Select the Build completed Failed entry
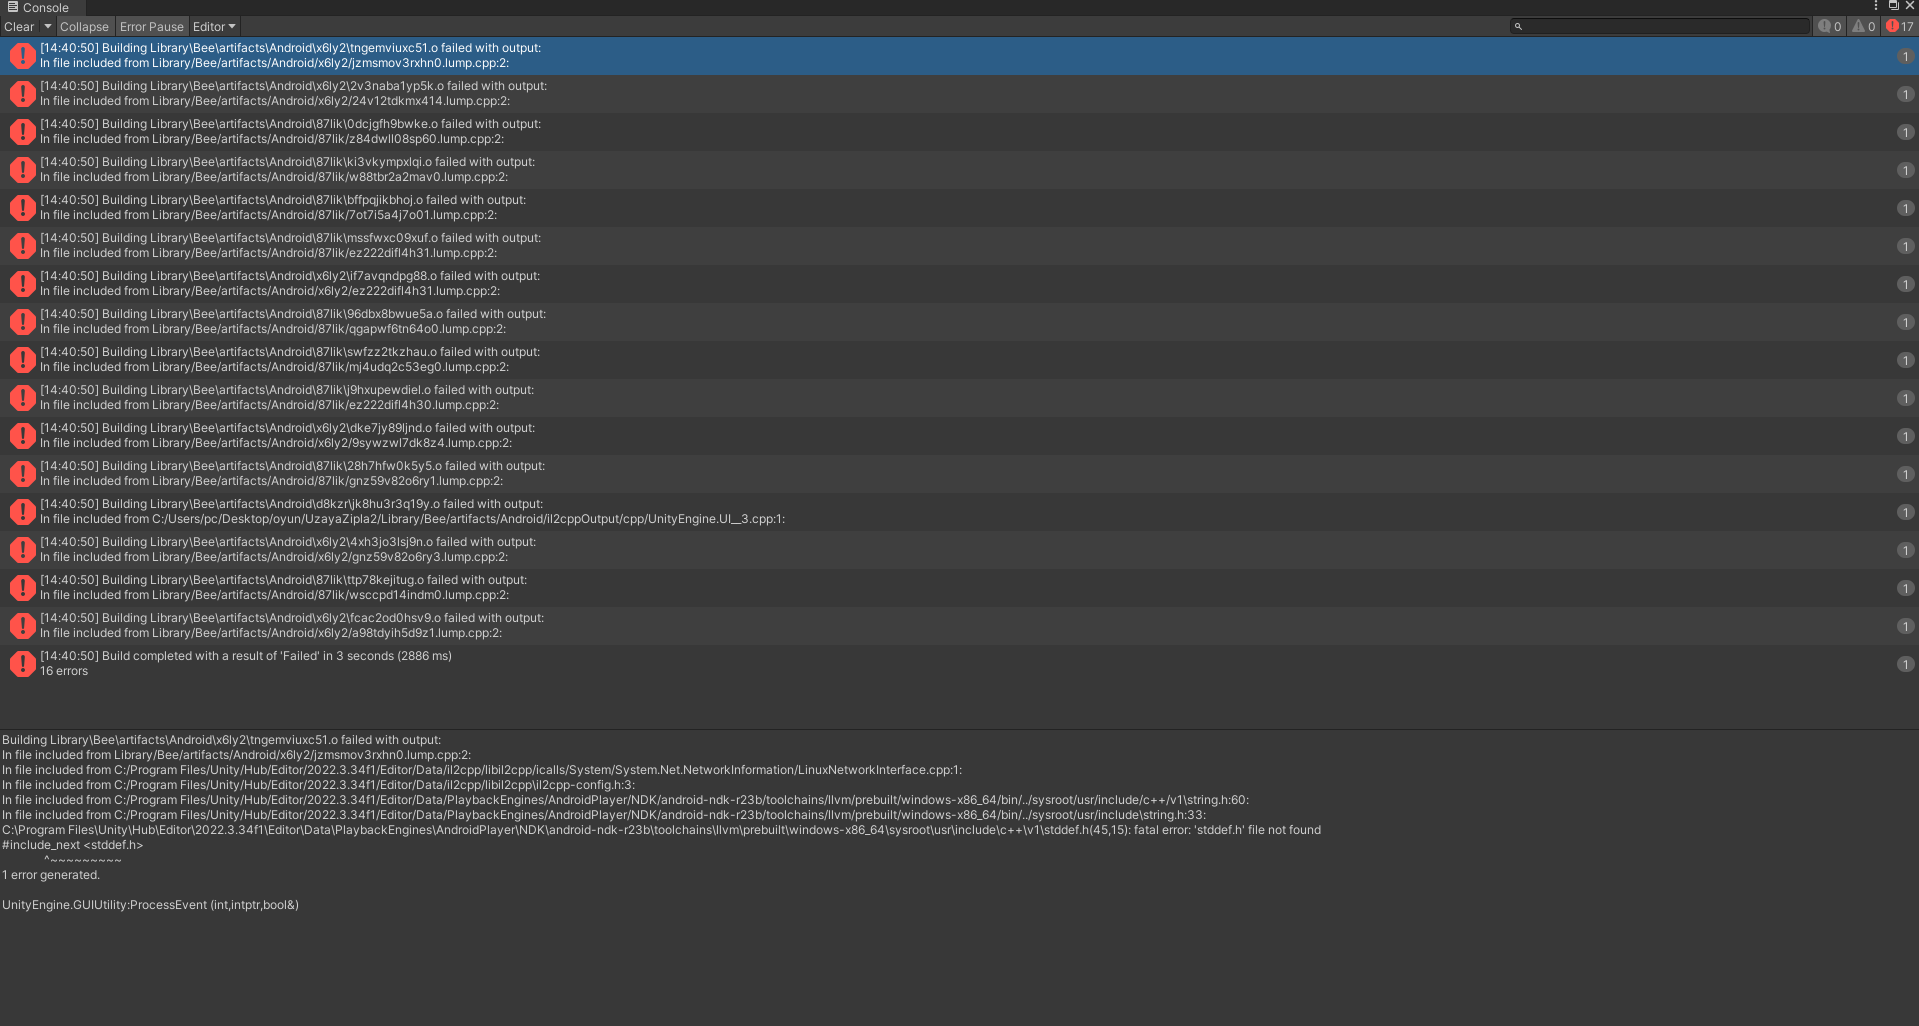This screenshot has height=1026, width=1919. 959,664
